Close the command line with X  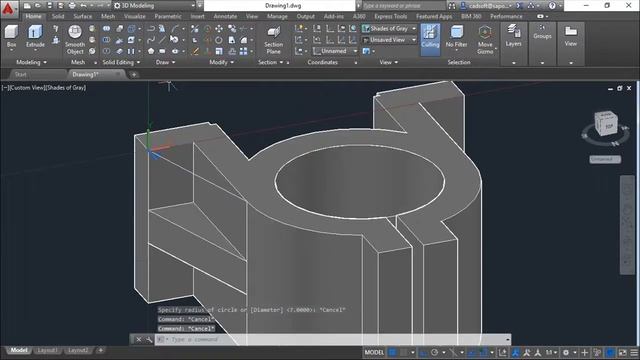click(x=138, y=339)
